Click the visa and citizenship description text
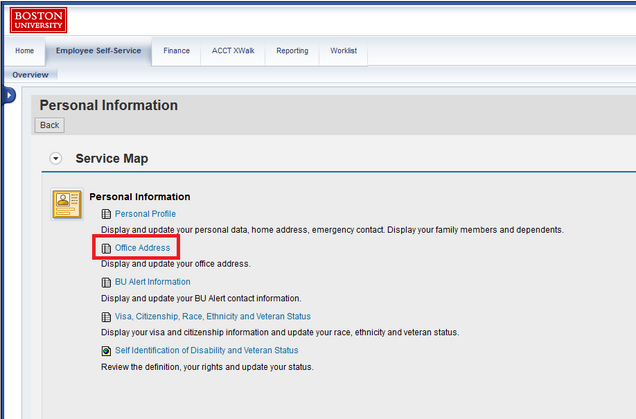The image size is (636, 419). [280, 333]
